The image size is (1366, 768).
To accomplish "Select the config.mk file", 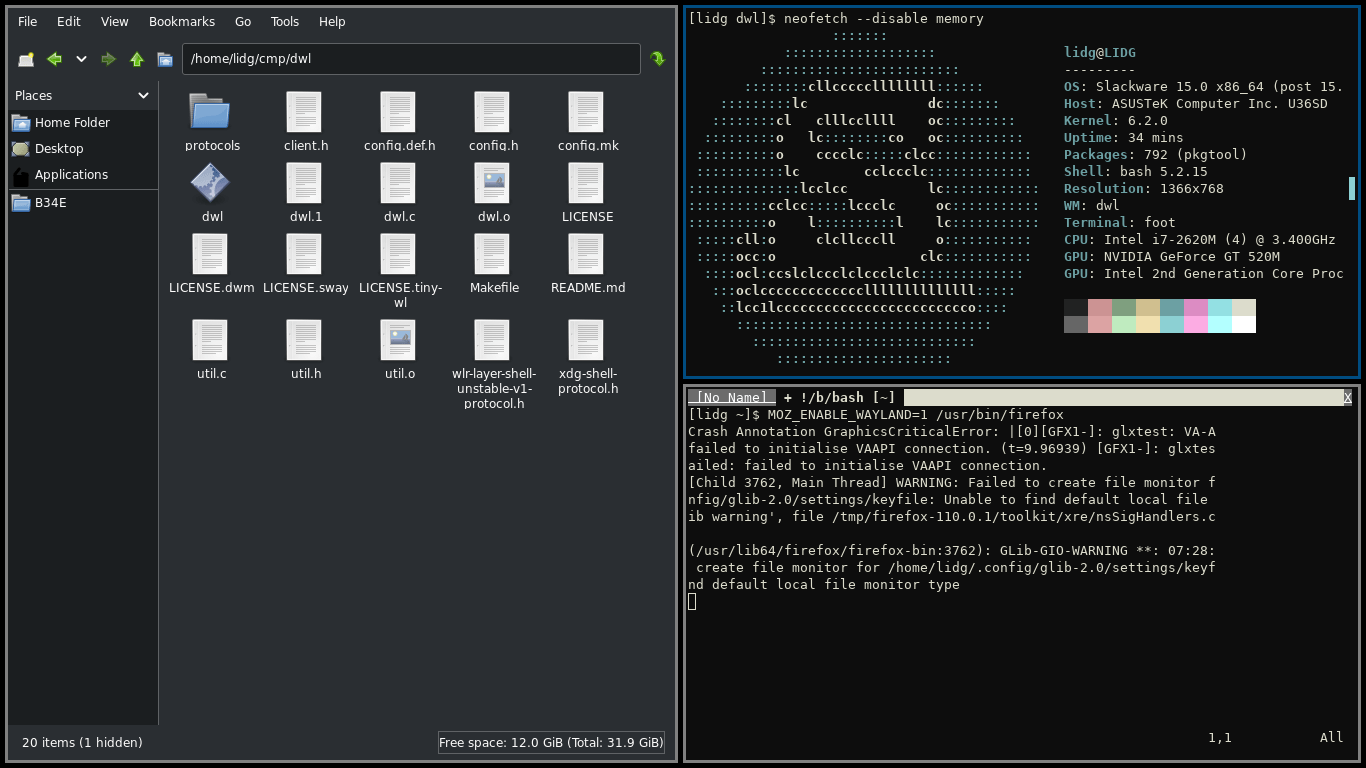I will pos(588,122).
